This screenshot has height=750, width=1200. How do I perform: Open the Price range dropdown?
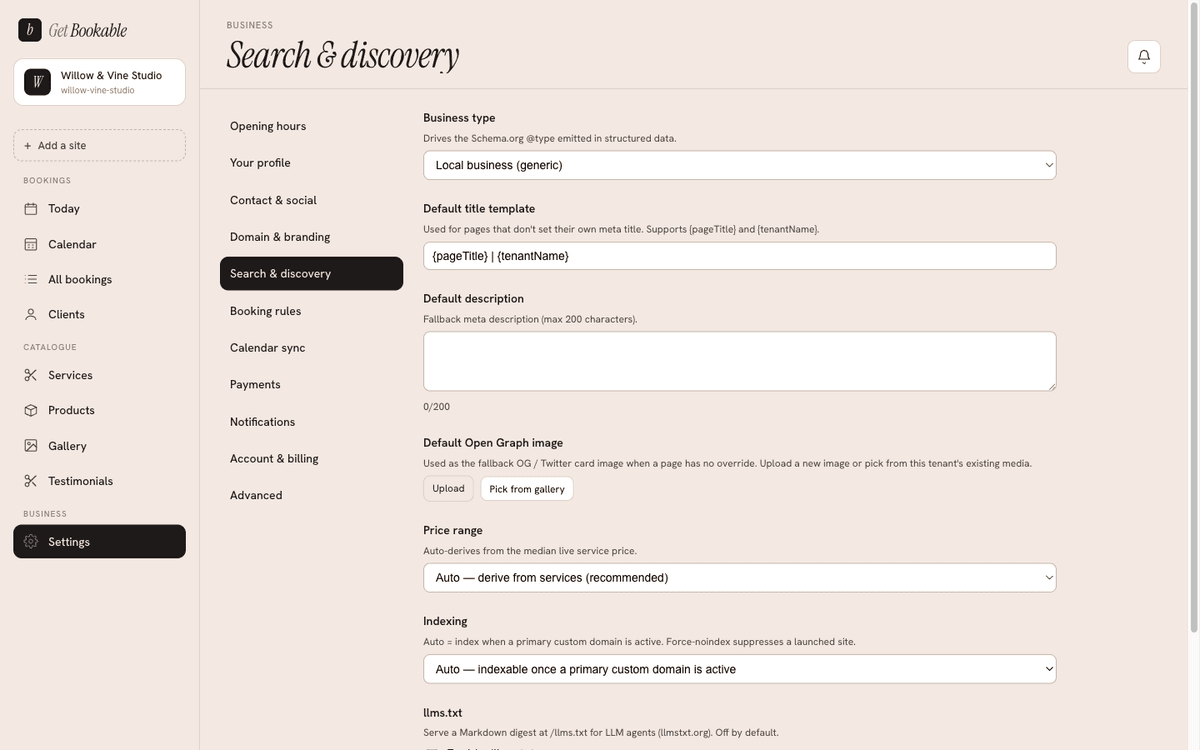pos(740,578)
